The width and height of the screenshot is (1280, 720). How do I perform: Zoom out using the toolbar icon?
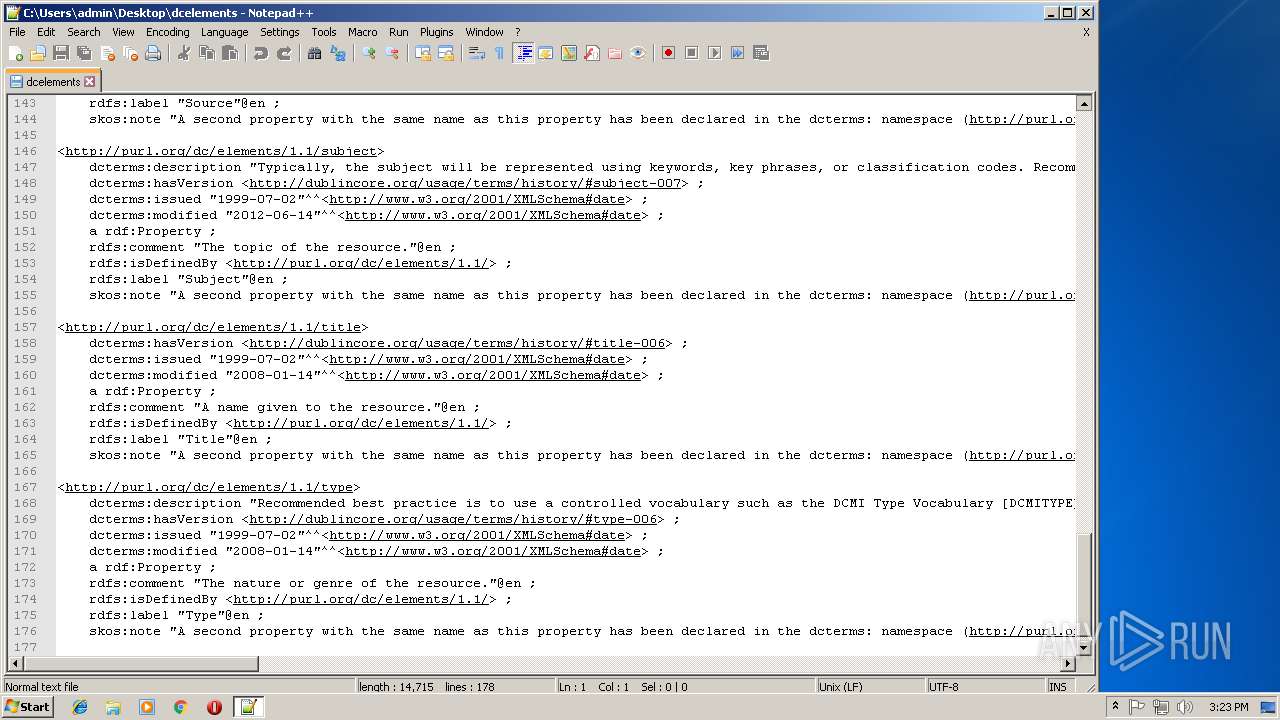coord(392,53)
